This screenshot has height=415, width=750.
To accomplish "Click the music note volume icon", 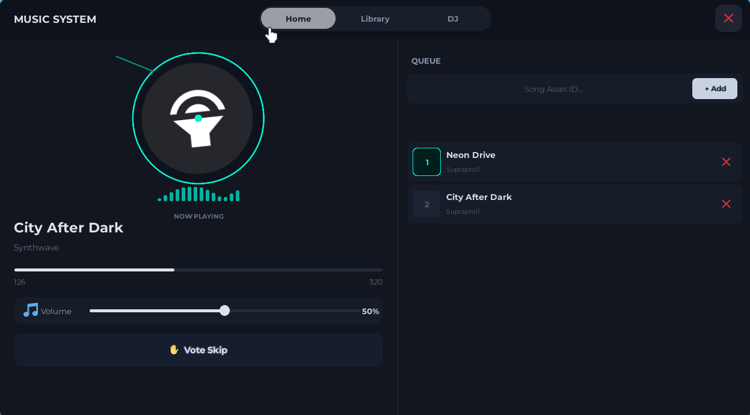I will click(31, 310).
